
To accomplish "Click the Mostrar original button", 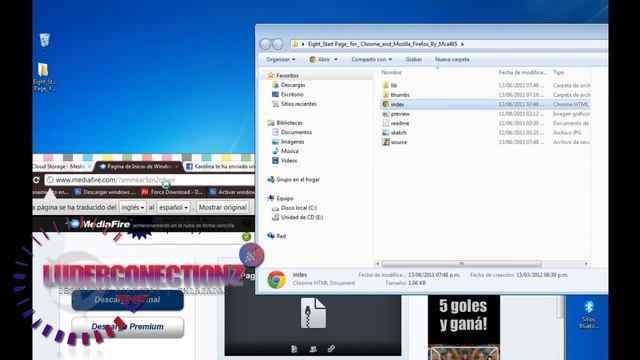I will (222, 207).
